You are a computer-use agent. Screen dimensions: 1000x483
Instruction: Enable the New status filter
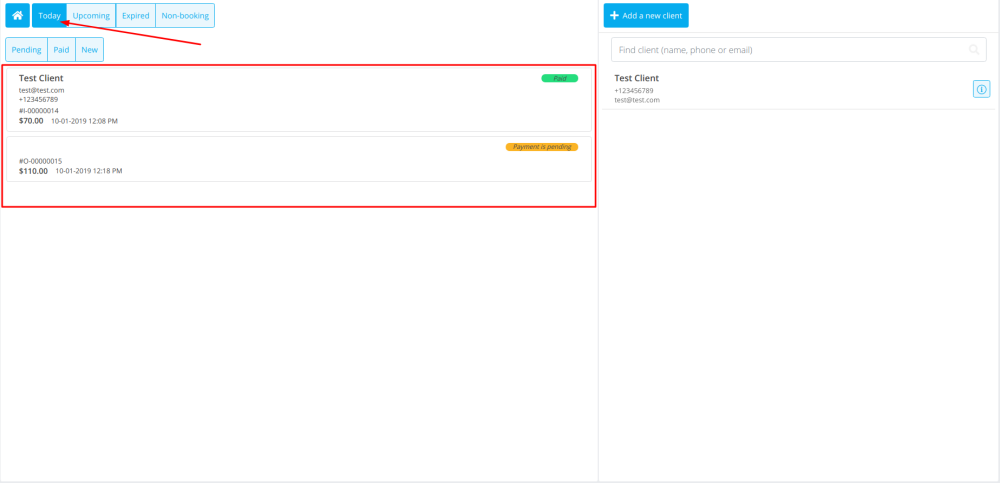pos(89,50)
